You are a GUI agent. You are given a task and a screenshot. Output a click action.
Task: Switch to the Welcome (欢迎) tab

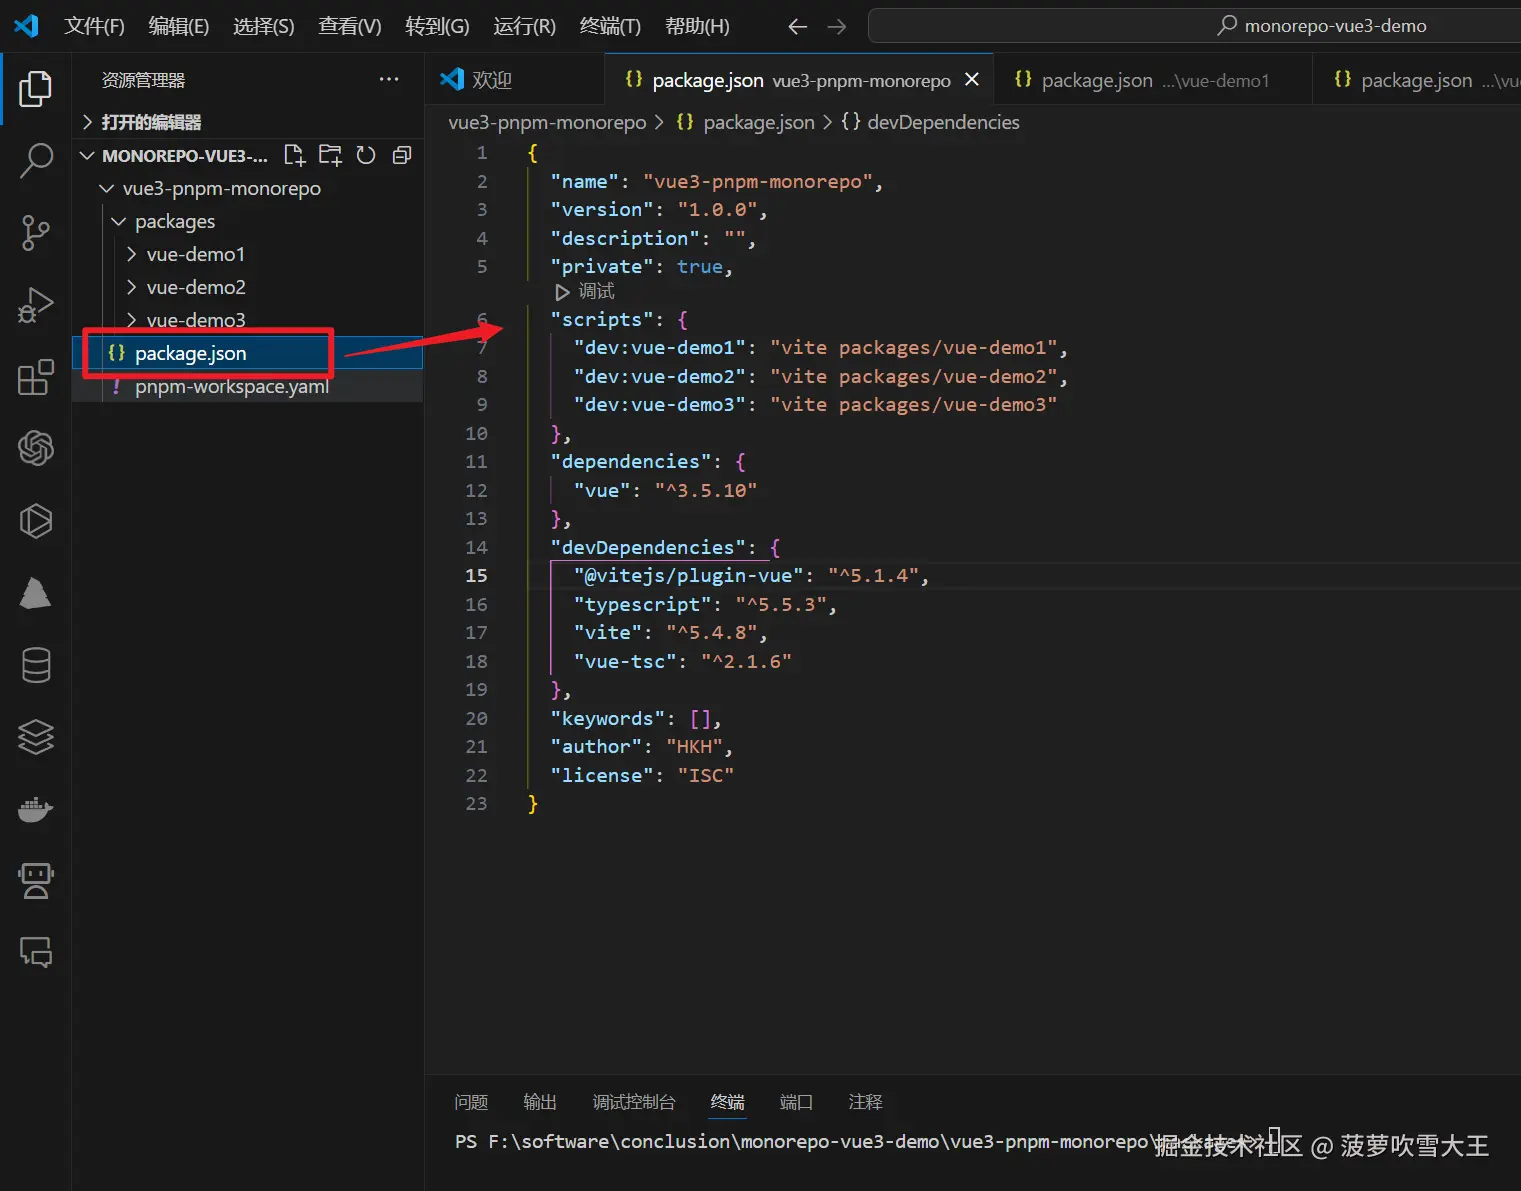490,80
